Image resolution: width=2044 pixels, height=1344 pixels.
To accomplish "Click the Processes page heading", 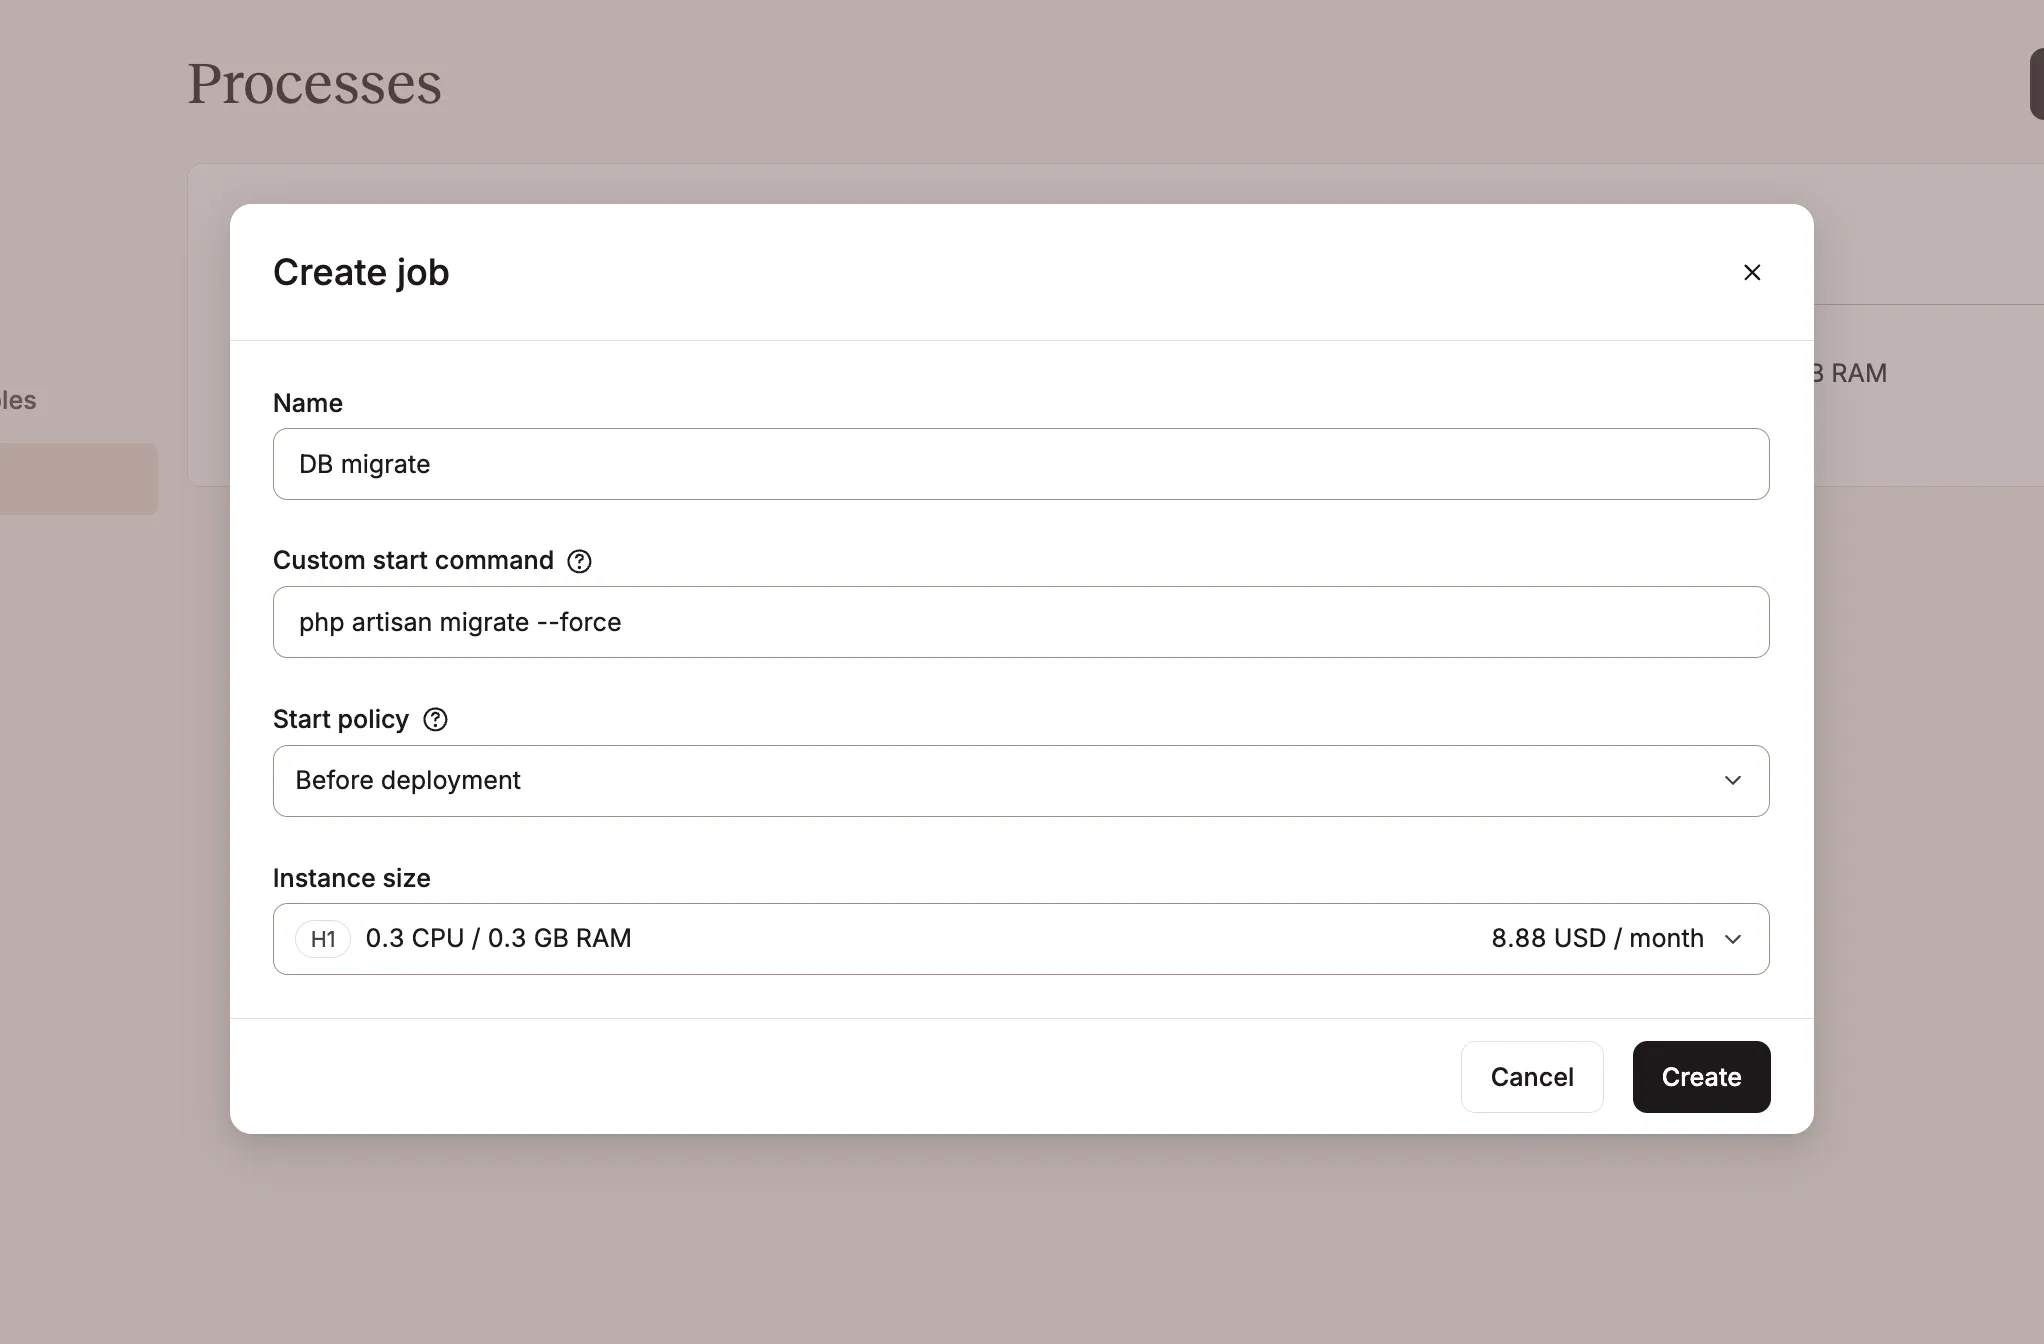I will click(x=314, y=84).
